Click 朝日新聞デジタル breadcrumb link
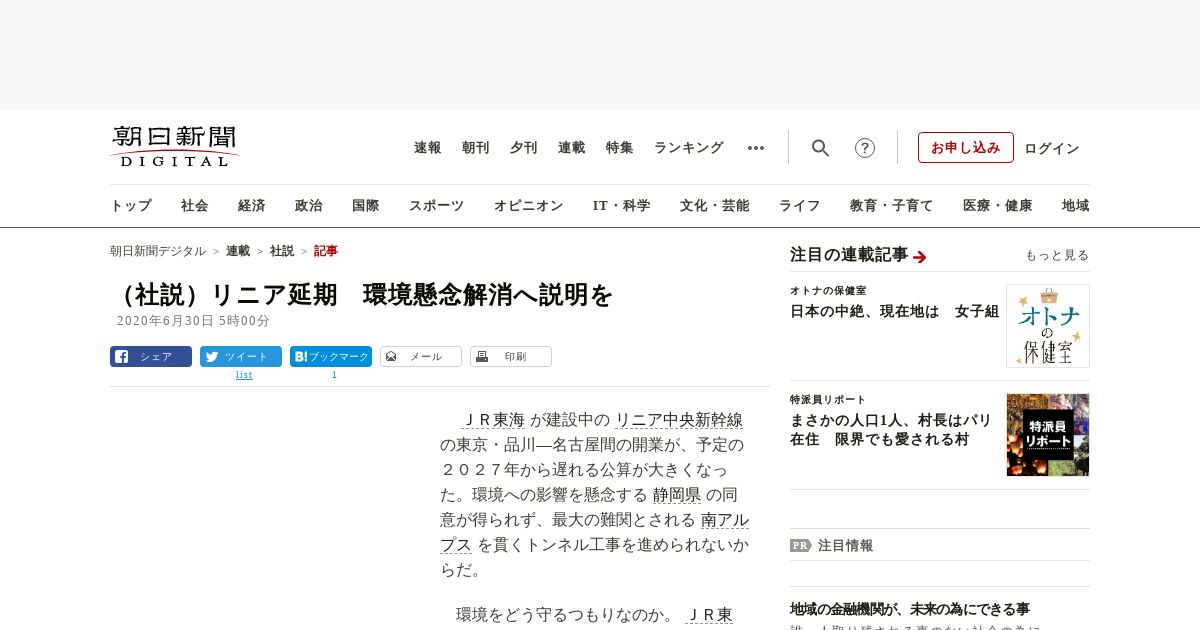 coord(158,251)
